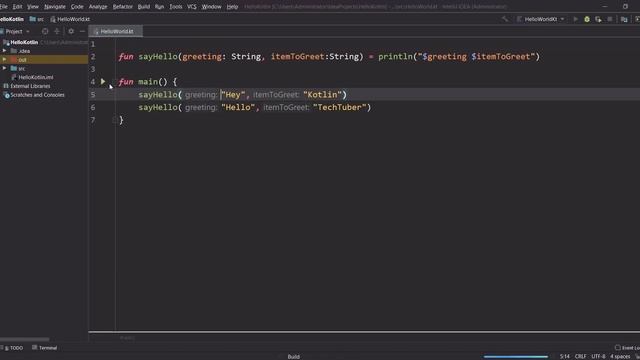The image size is (640, 360).
Task: Open the Edit menu
Action: coord(17,7)
